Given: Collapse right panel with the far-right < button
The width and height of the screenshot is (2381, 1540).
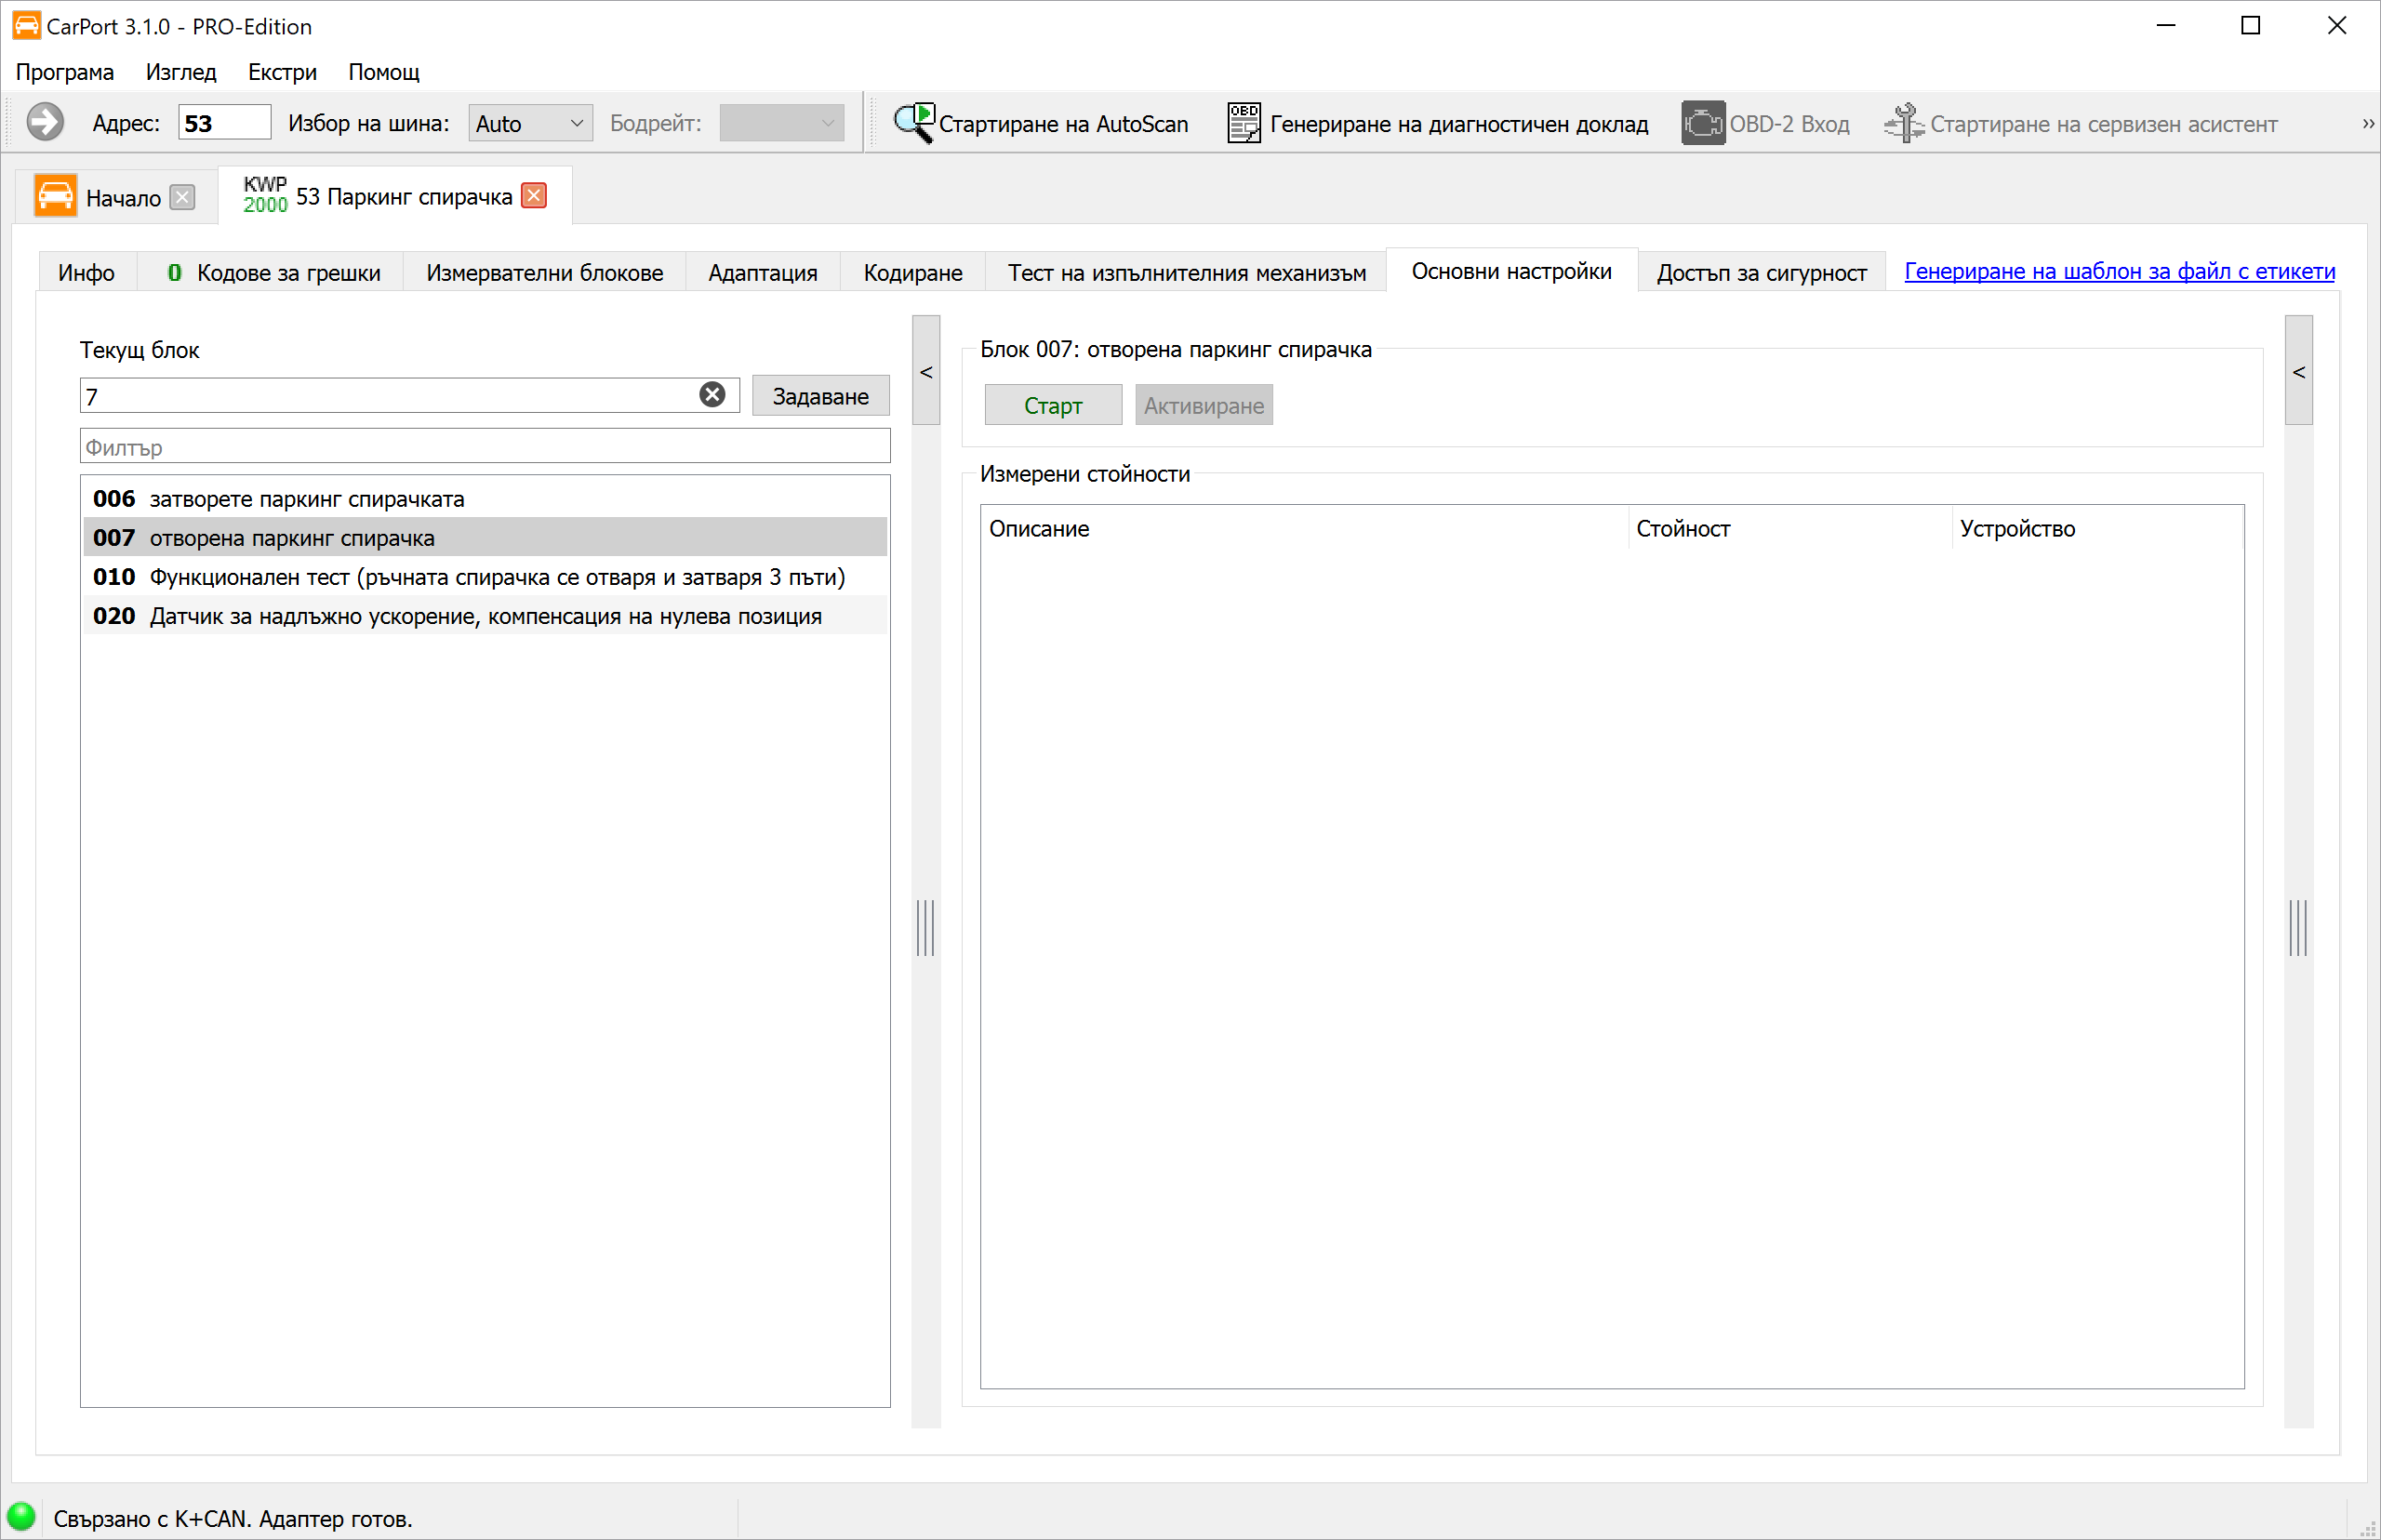Looking at the screenshot, I should (2298, 371).
